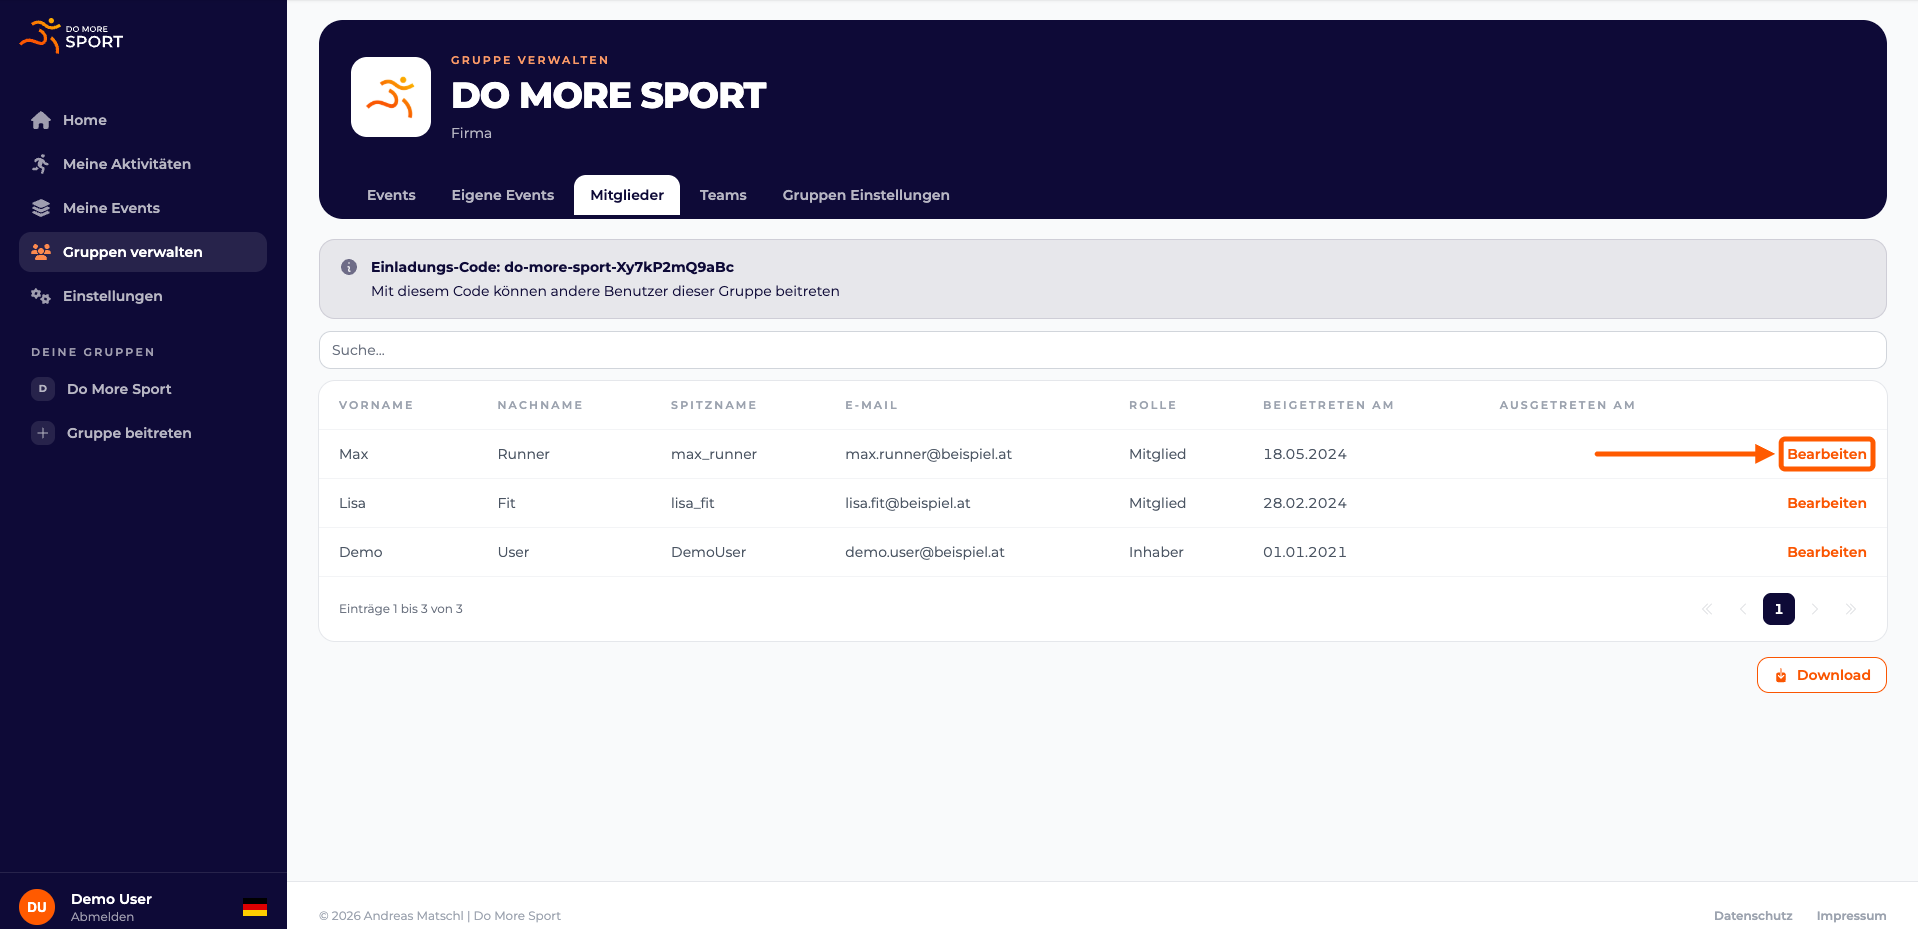
Task: Click the group logo thumbnail in header
Action: click(x=391, y=97)
